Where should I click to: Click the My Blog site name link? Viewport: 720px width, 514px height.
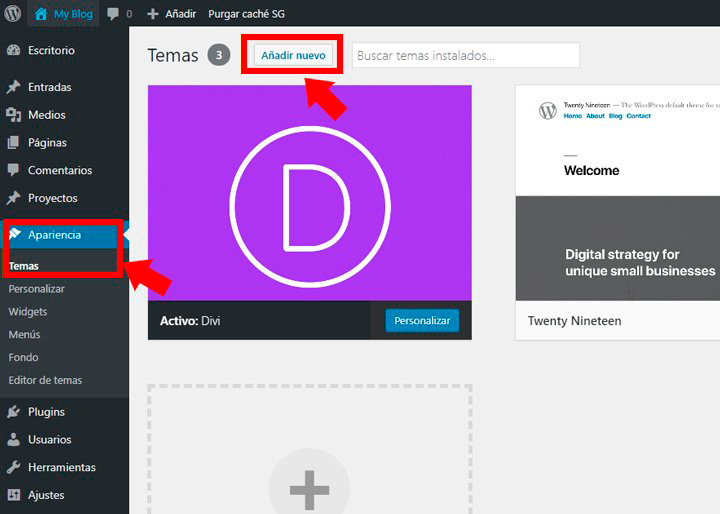[73, 14]
